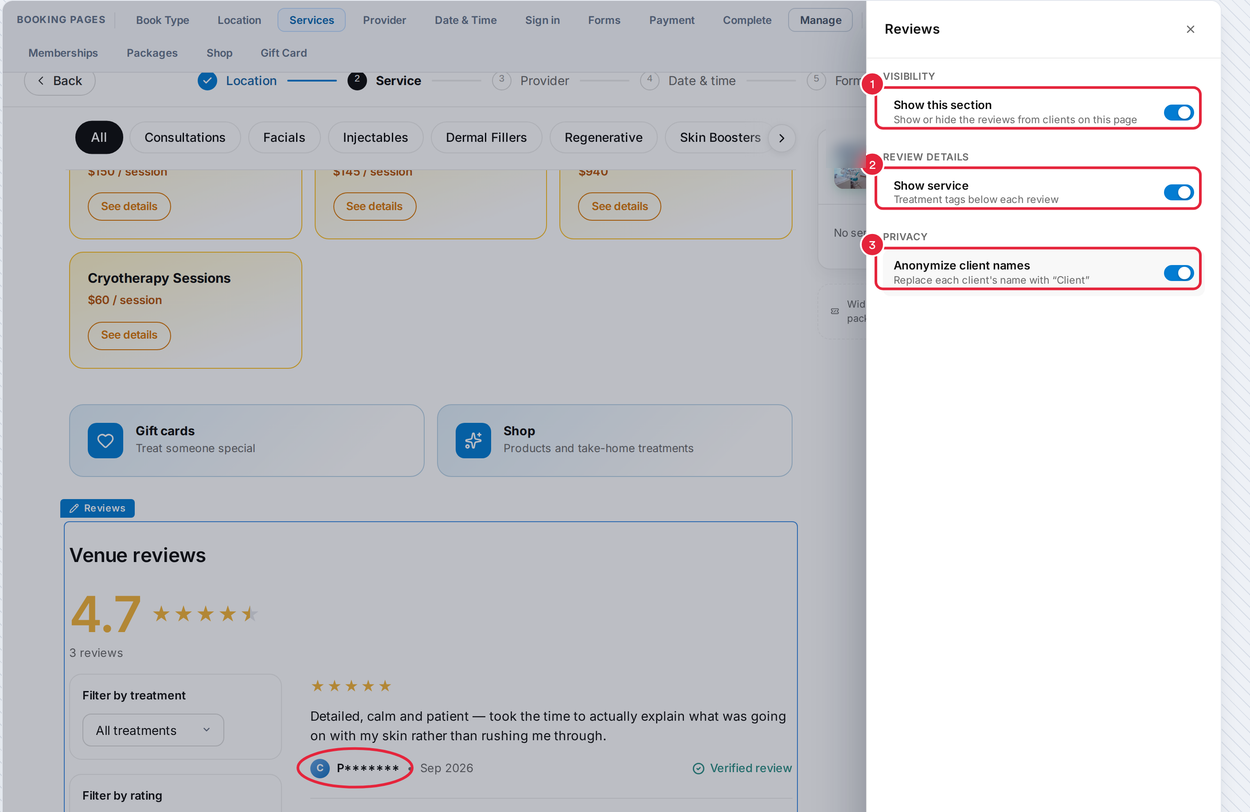The width and height of the screenshot is (1250, 812).
Task: Open the Forms tab
Action: tap(604, 20)
